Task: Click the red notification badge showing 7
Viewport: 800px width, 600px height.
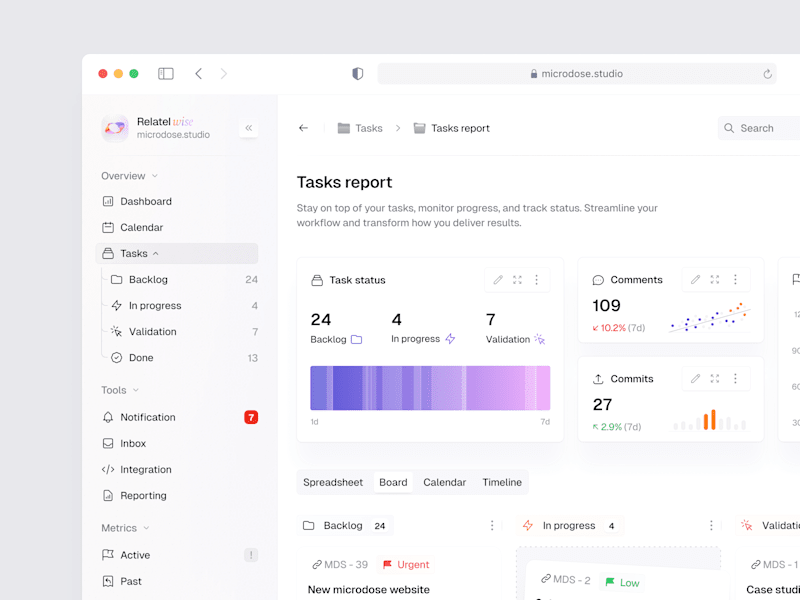Action: [251, 417]
